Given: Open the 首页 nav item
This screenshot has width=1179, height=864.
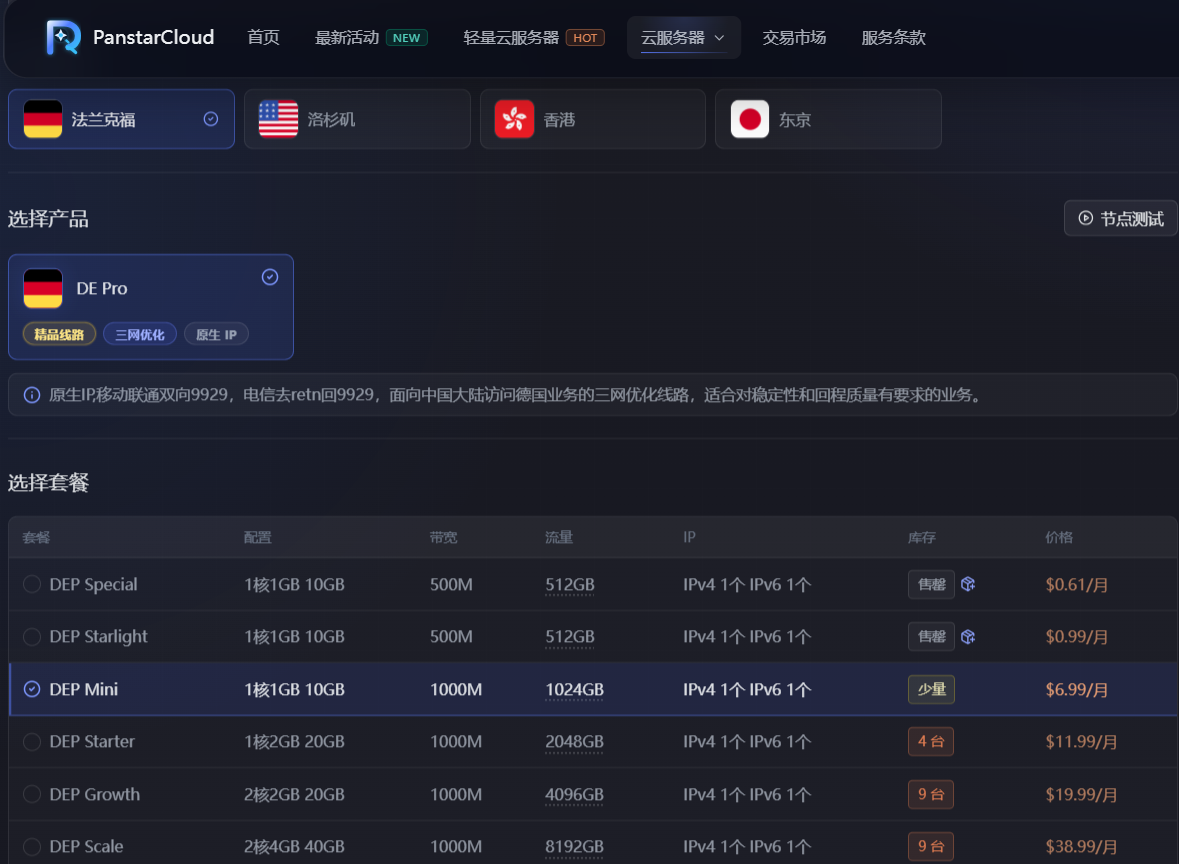Looking at the screenshot, I should pyautogui.click(x=263, y=38).
